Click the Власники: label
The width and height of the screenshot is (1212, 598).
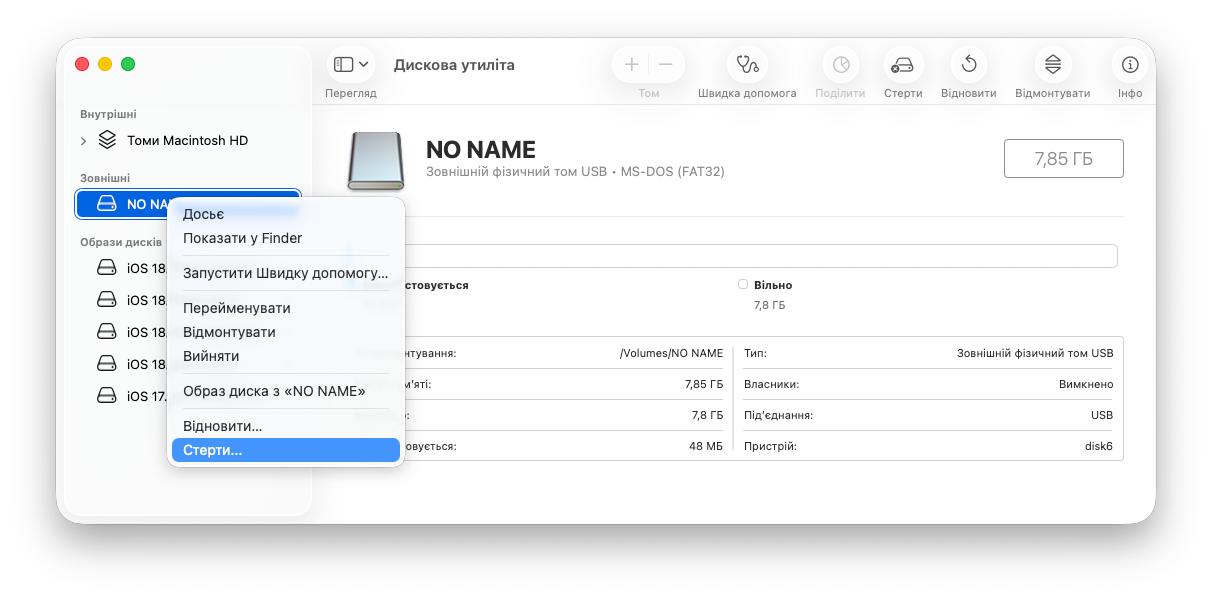pyautogui.click(x=771, y=384)
